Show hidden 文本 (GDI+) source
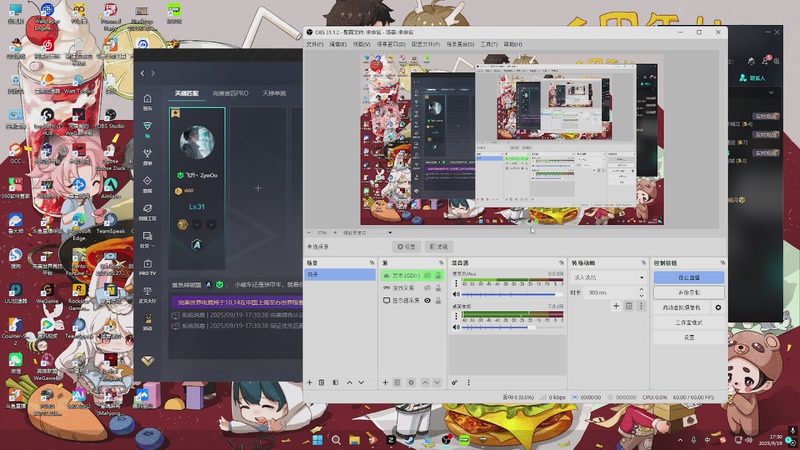This screenshot has height=450, width=800. [x=428, y=276]
